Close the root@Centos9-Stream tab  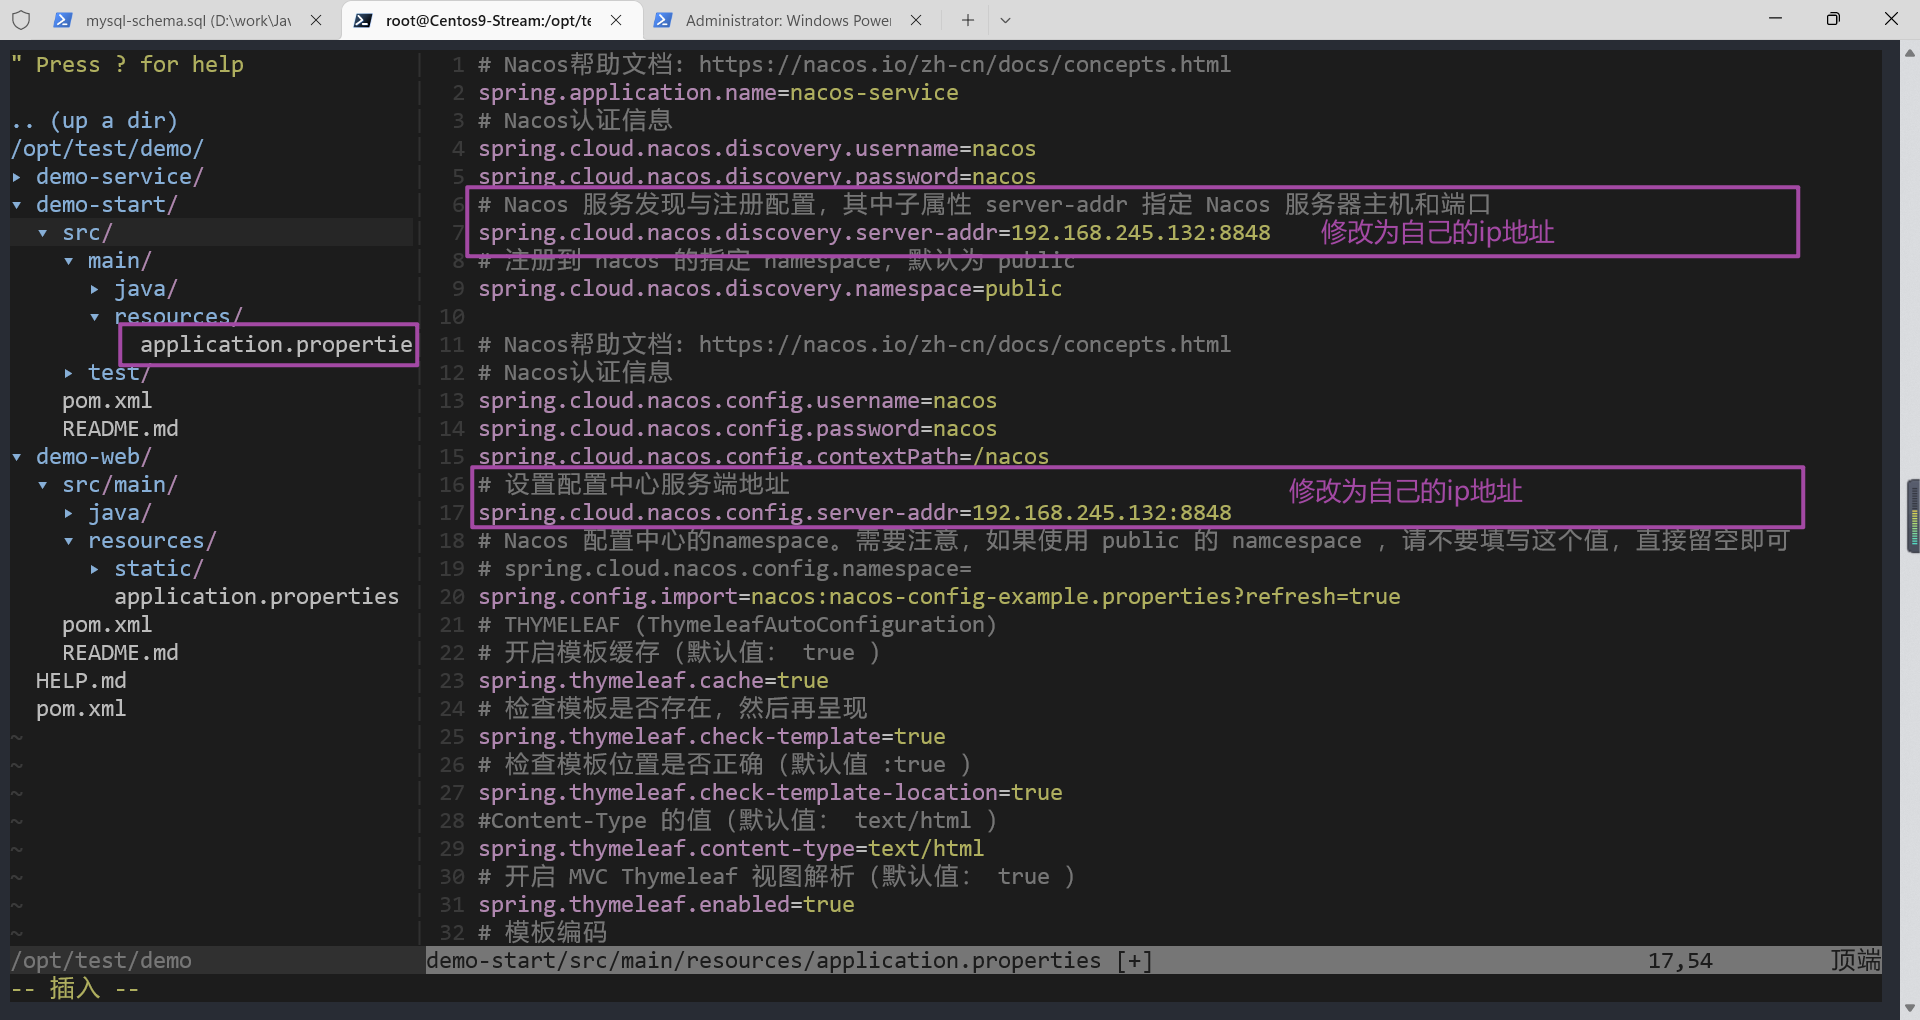(x=616, y=20)
